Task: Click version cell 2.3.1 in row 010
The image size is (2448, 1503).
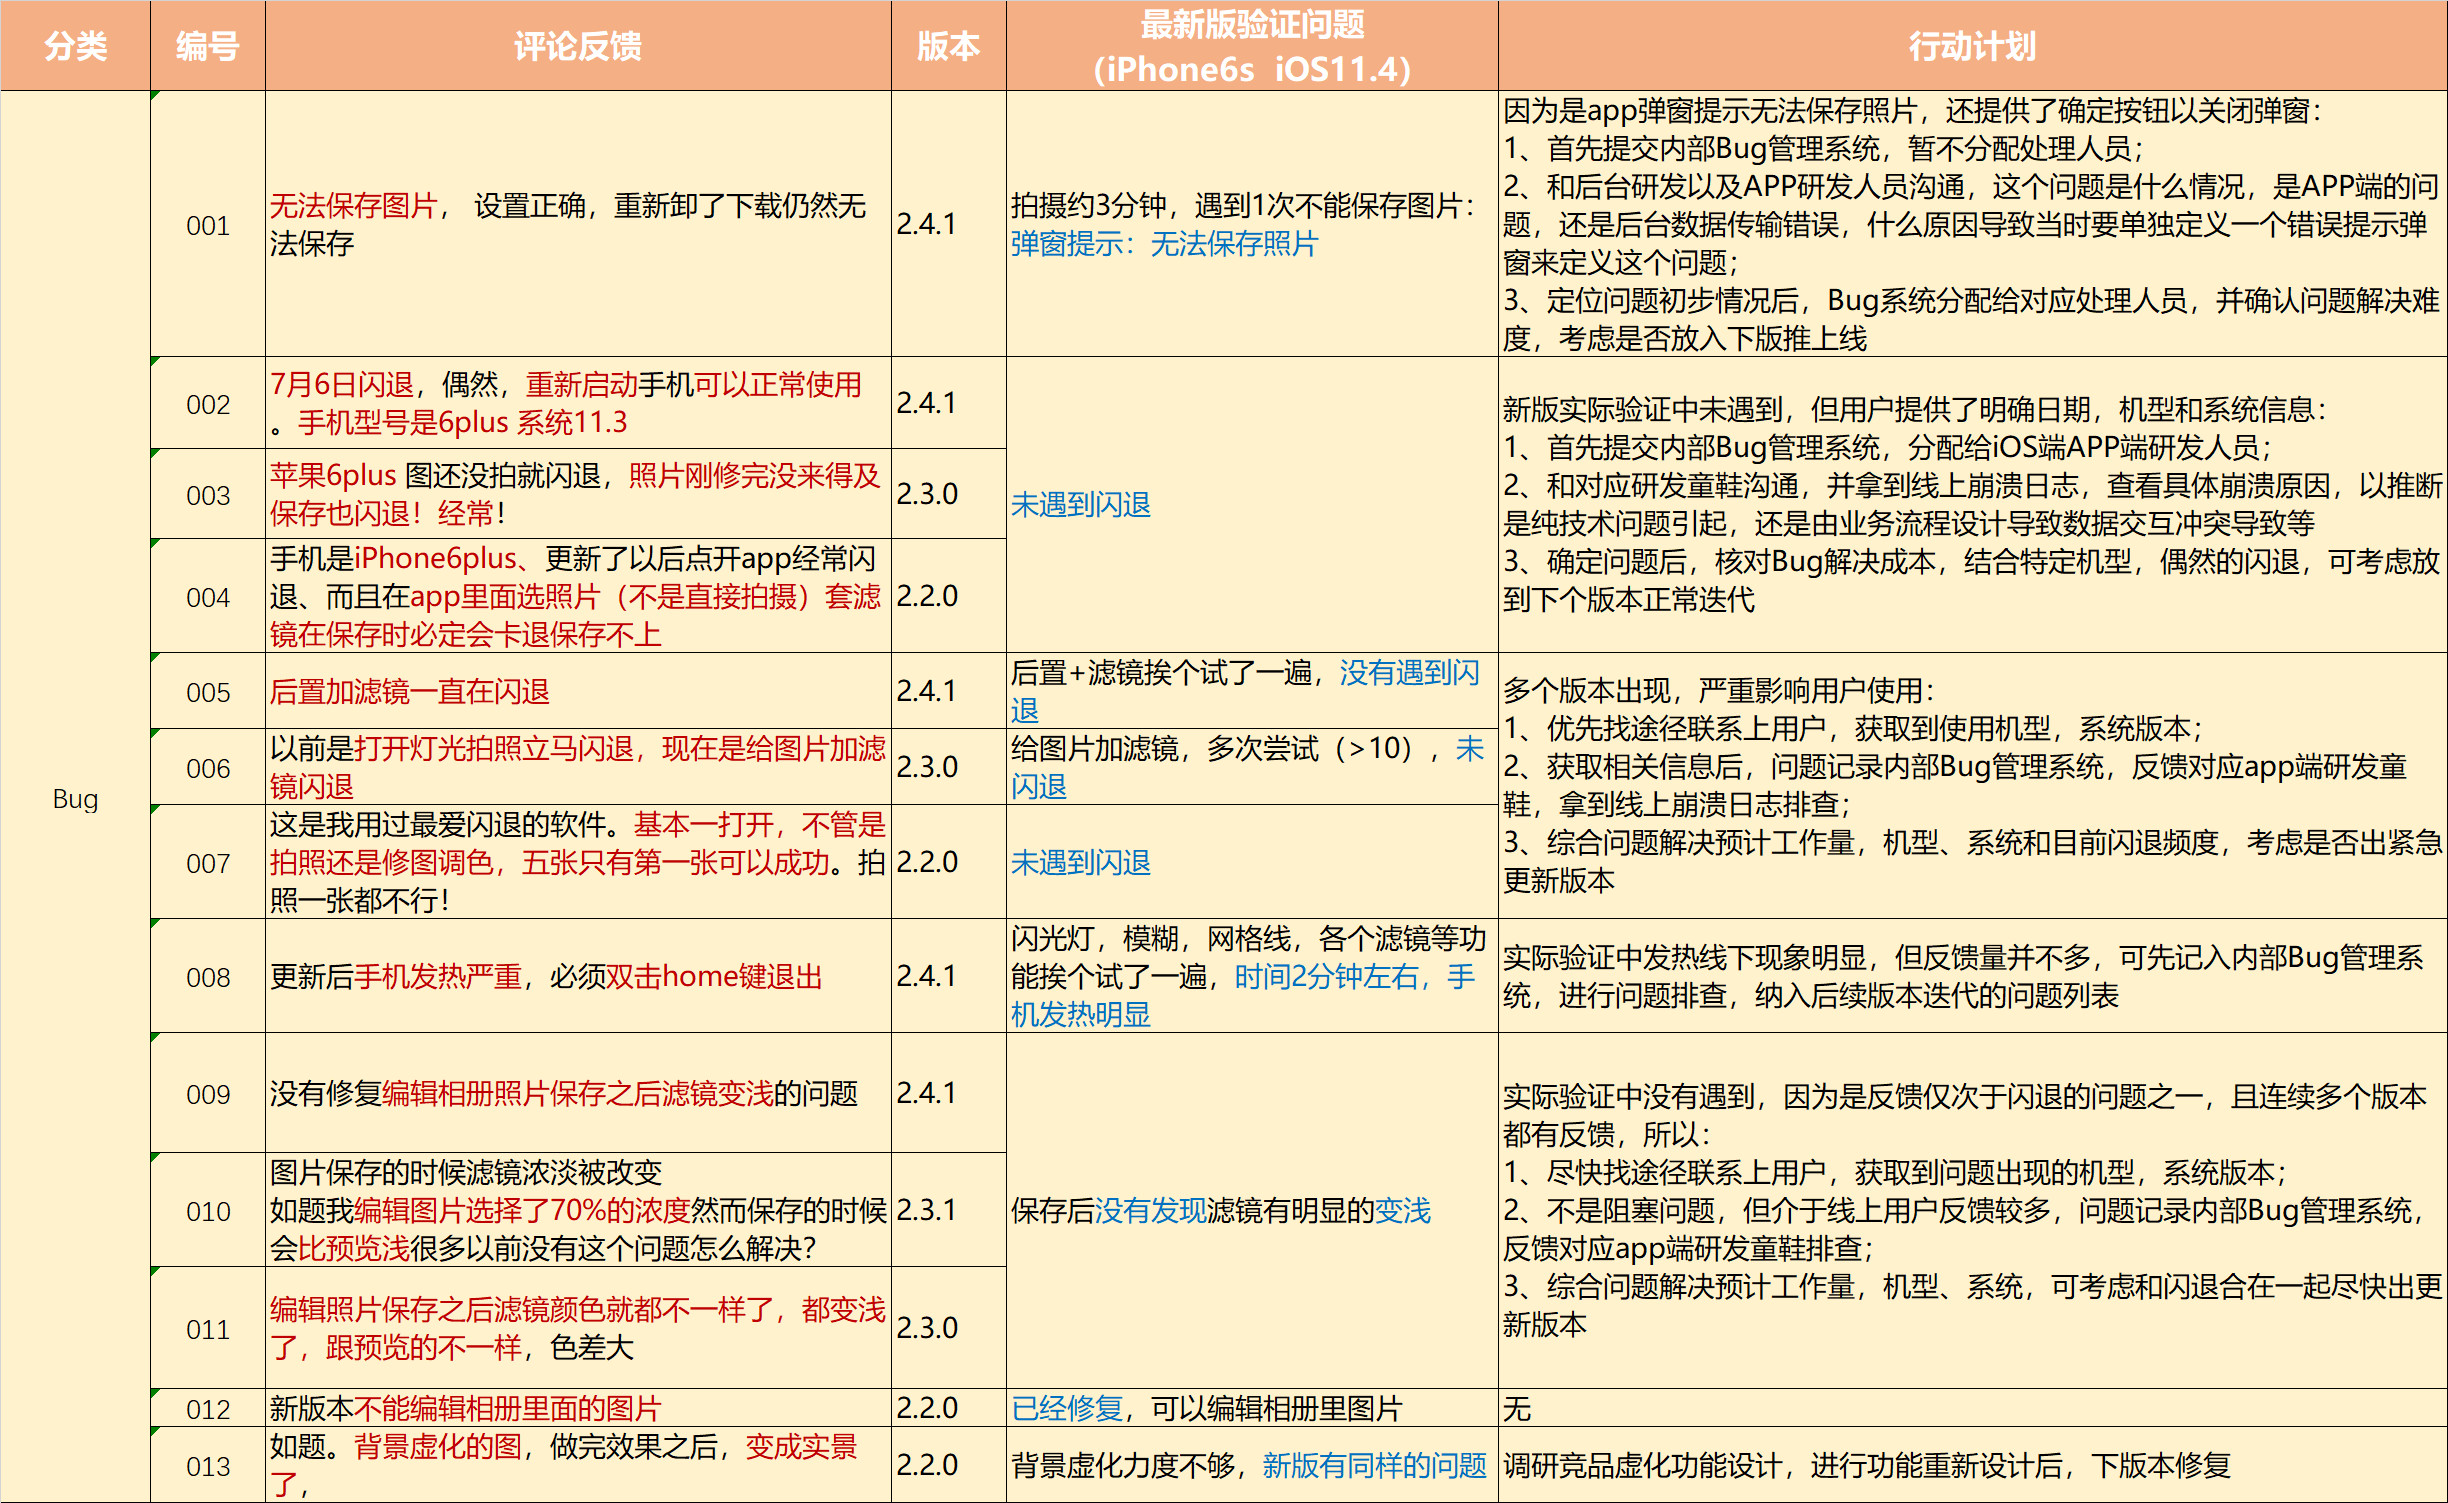Action: pyautogui.click(x=947, y=1210)
